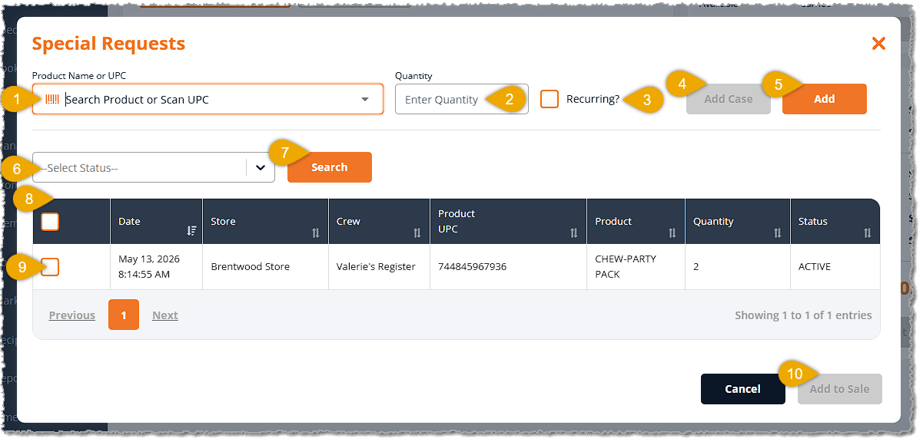Sort table by Crew column
This screenshot has height=445, width=923.
pyautogui.click(x=417, y=233)
